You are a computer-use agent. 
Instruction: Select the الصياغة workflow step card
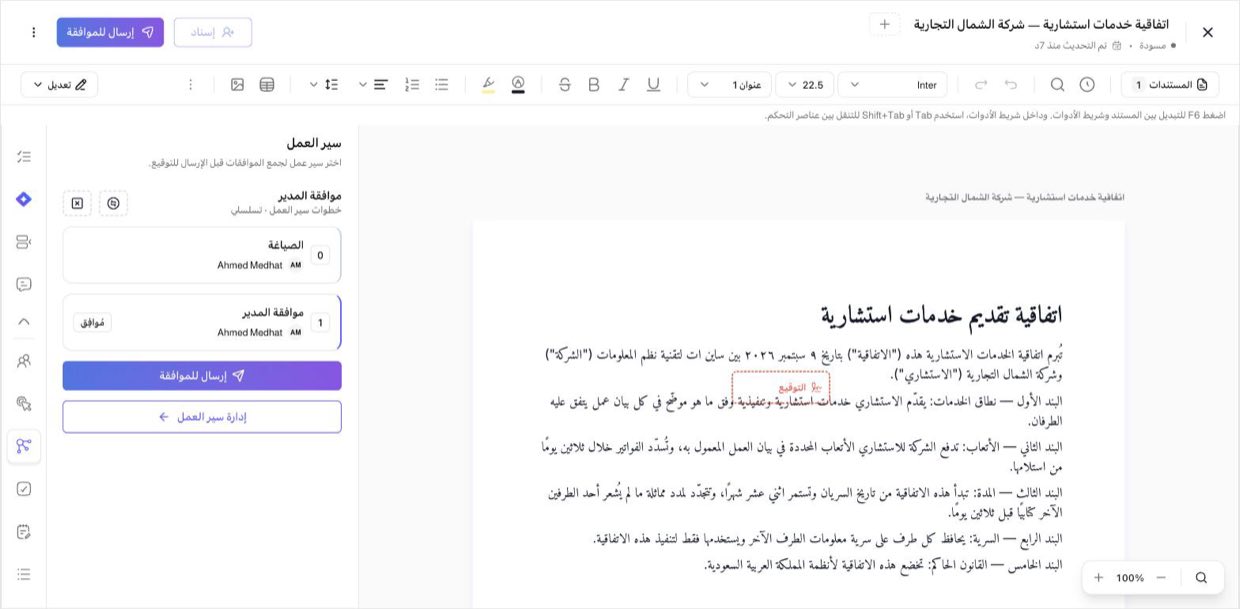[202, 255]
